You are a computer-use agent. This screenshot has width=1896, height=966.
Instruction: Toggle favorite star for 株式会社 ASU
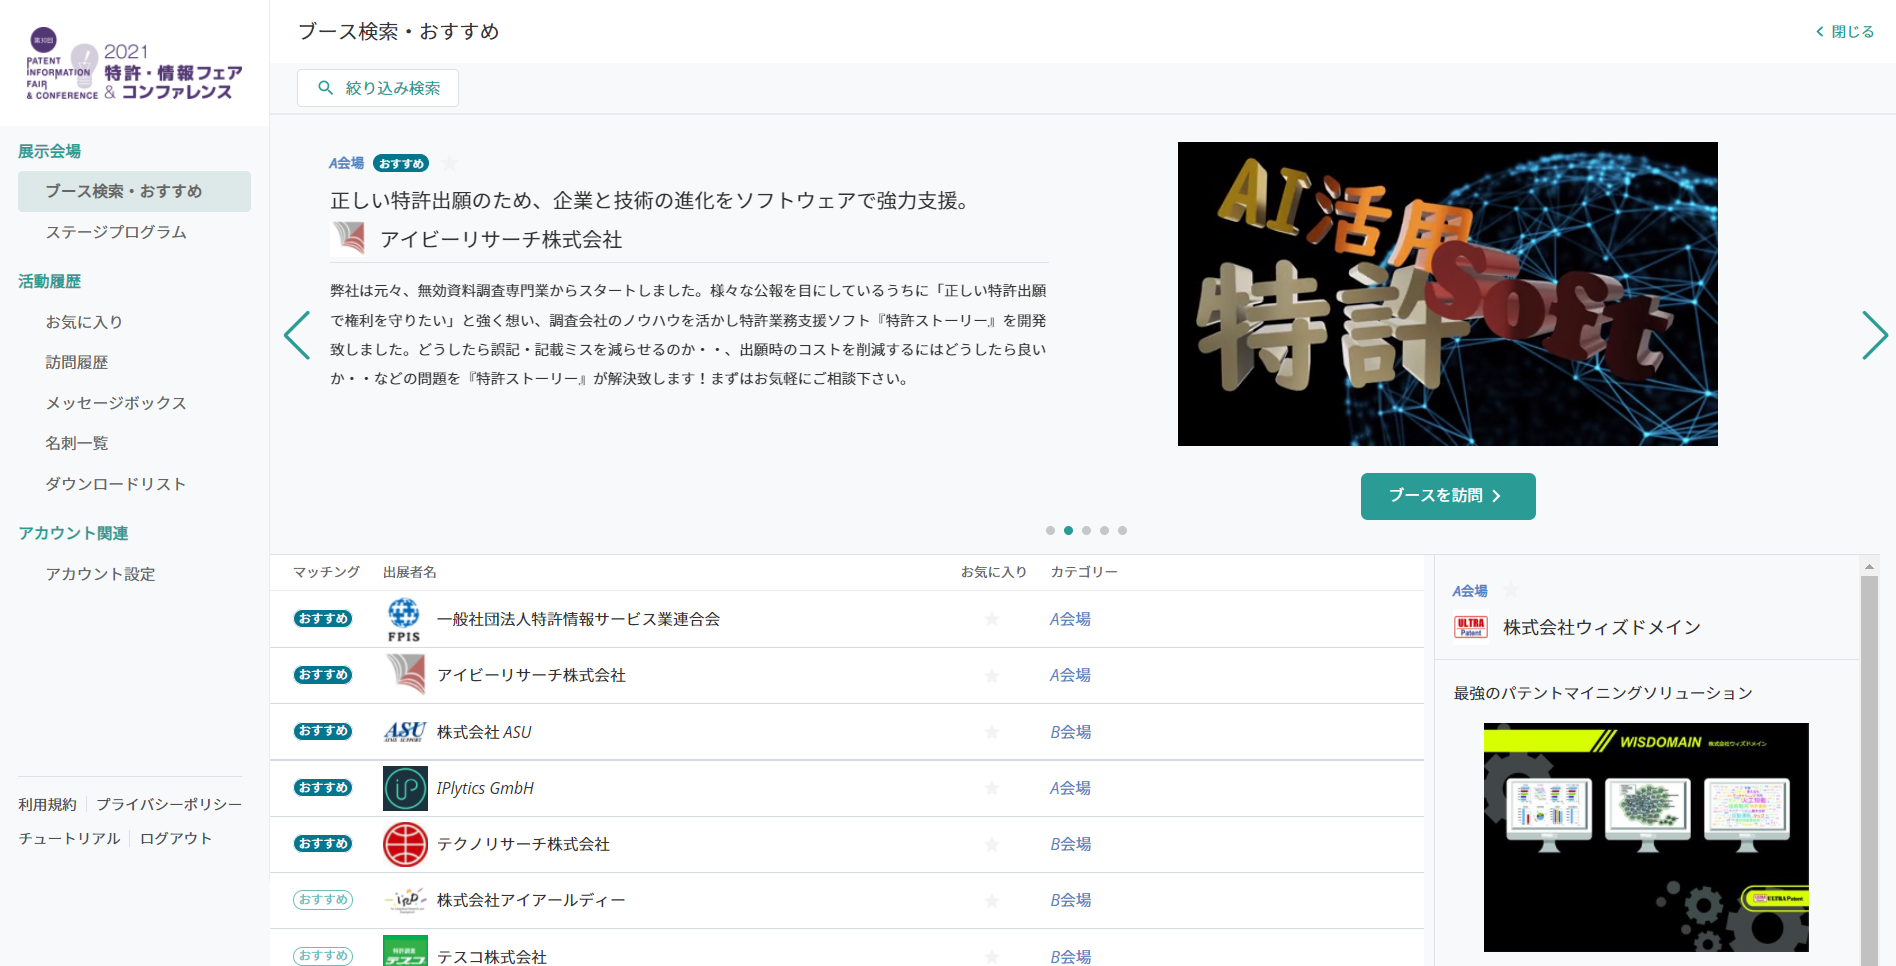tap(992, 732)
